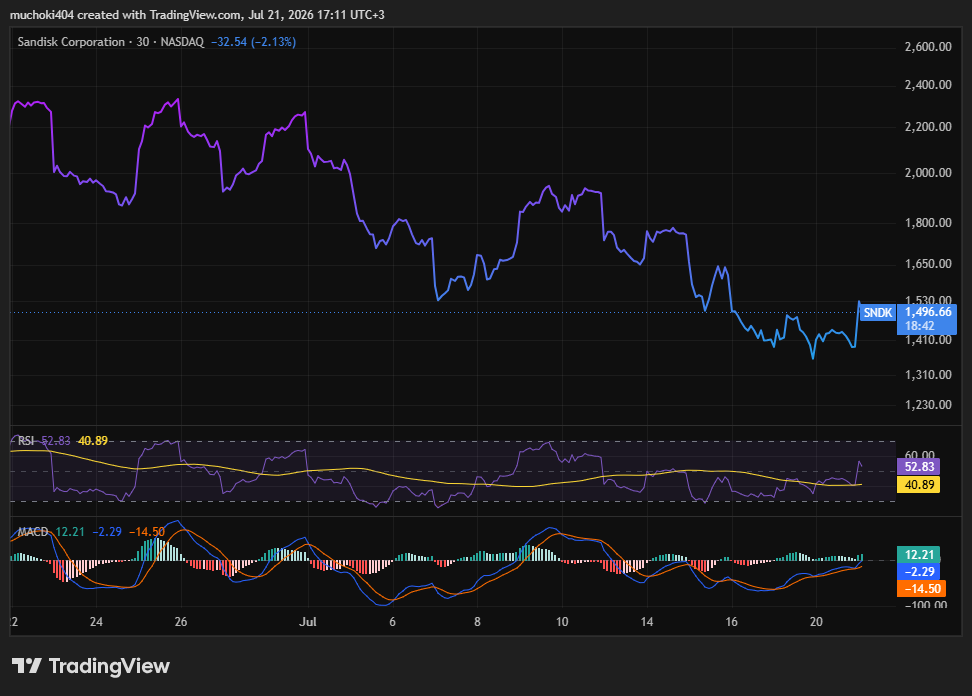This screenshot has height=696, width=972.
Task: Click the yellow 40.89 axis label
Action: coord(919,485)
